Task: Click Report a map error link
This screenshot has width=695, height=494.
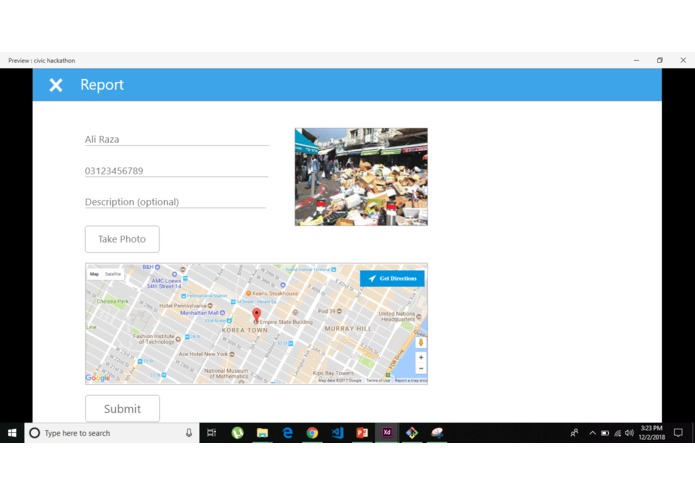Action: pyautogui.click(x=411, y=380)
